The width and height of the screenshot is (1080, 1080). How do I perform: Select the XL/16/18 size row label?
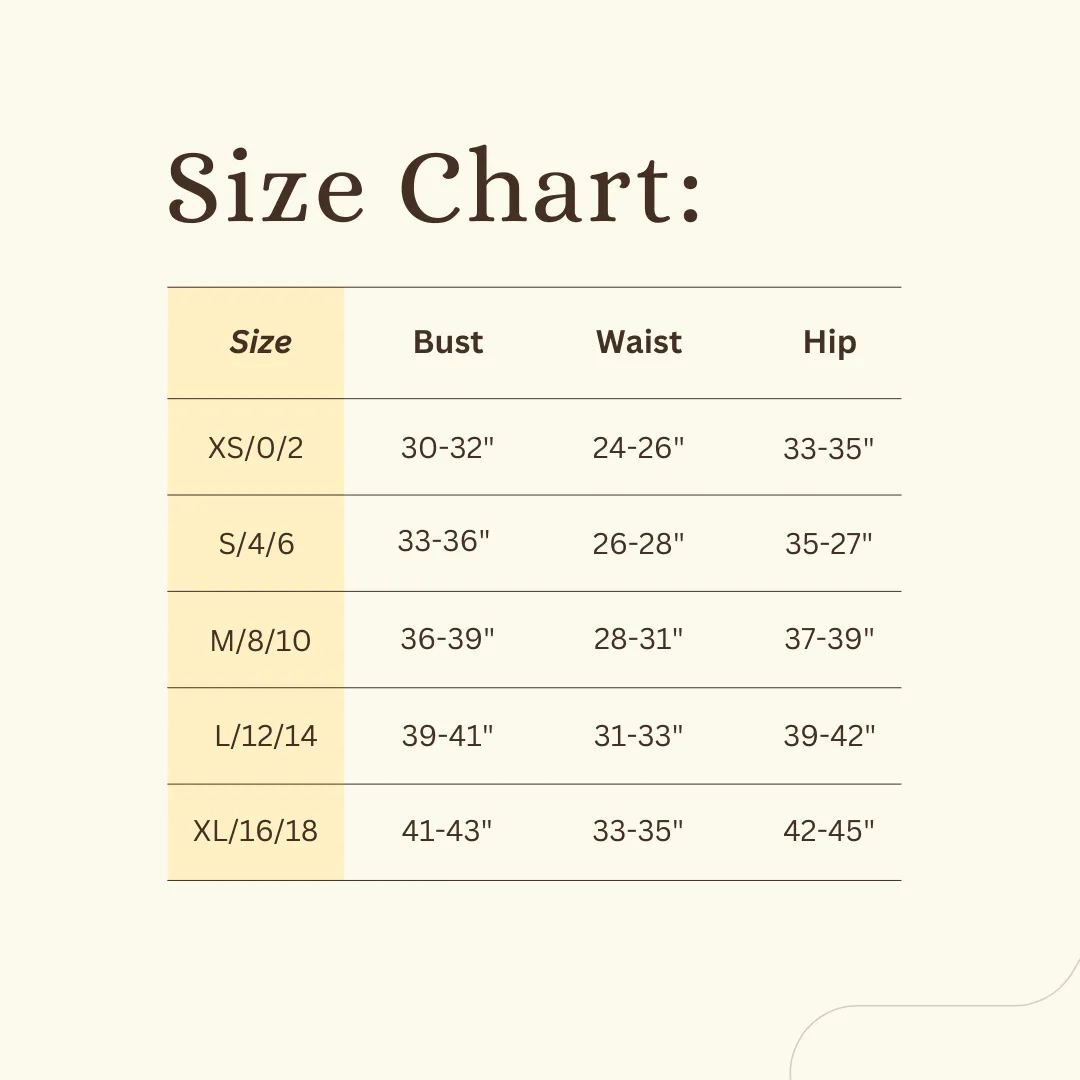point(256,831)
